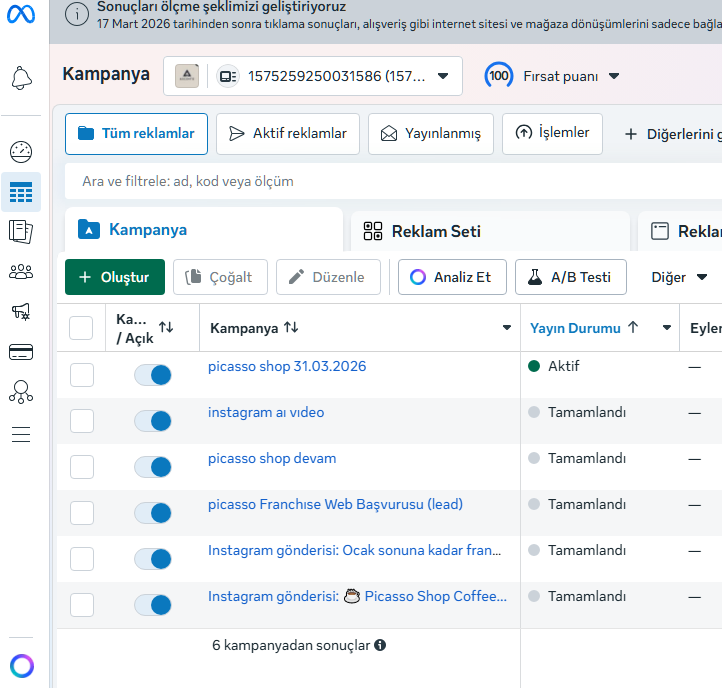Open Audiences people icon in sidebar
This screenshot has width=722, height=688.
pos(21,272)
